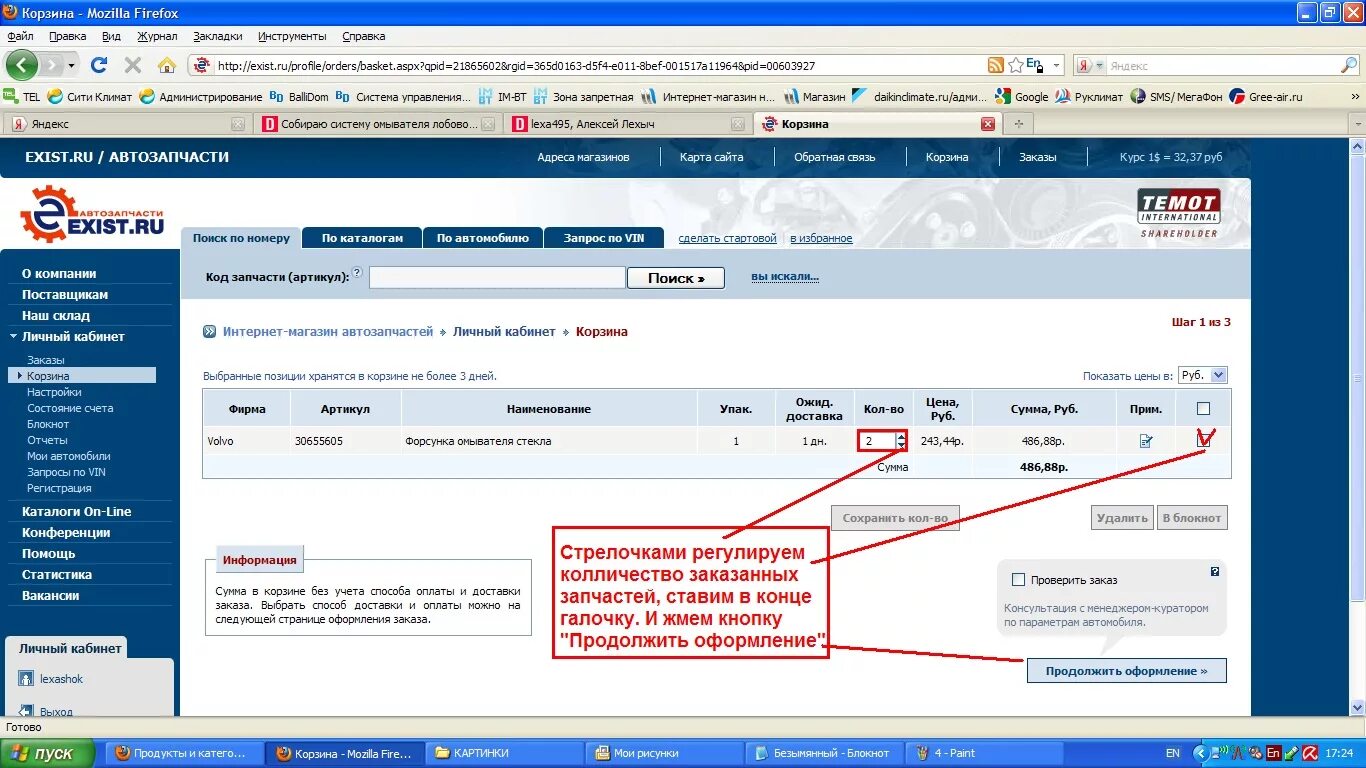Viewport: 1366px width, 768px height.
Task: Open the back-history dropdown arrow
Action: pyautogui.click(x=69, y=66)
